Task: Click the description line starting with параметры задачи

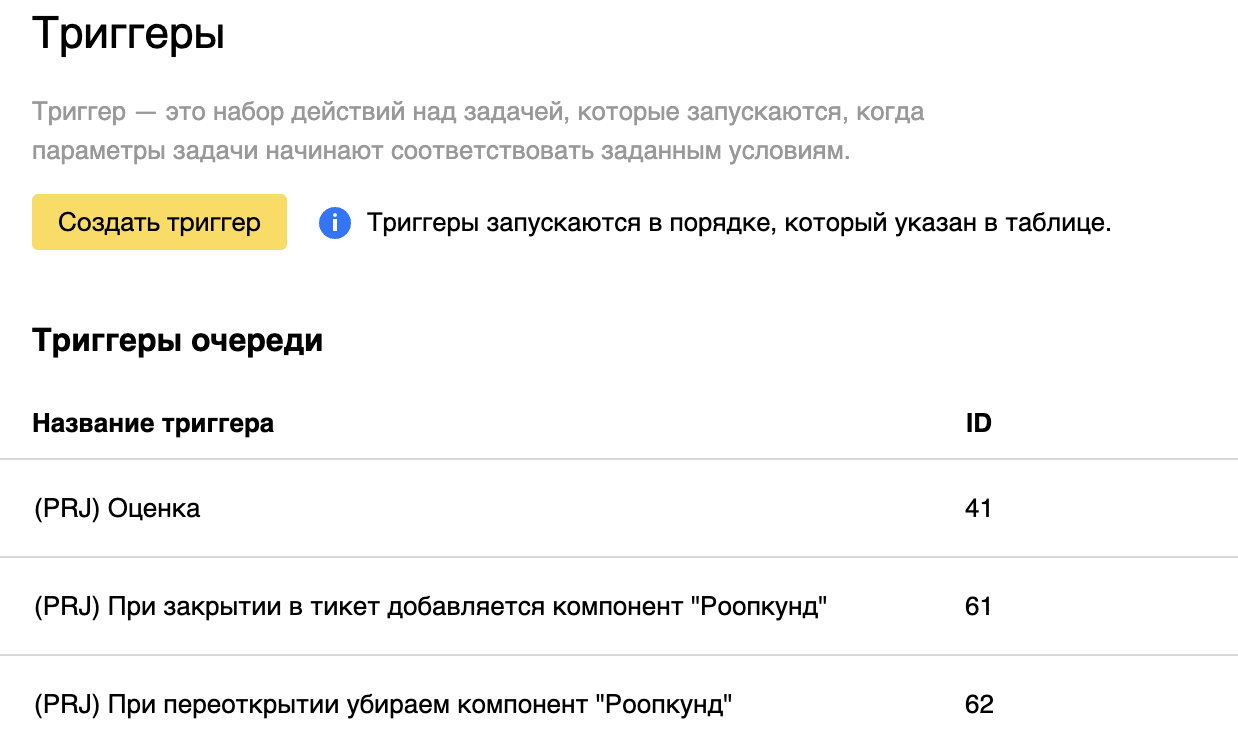Action: pyautogui.click(x=440, y=153)
